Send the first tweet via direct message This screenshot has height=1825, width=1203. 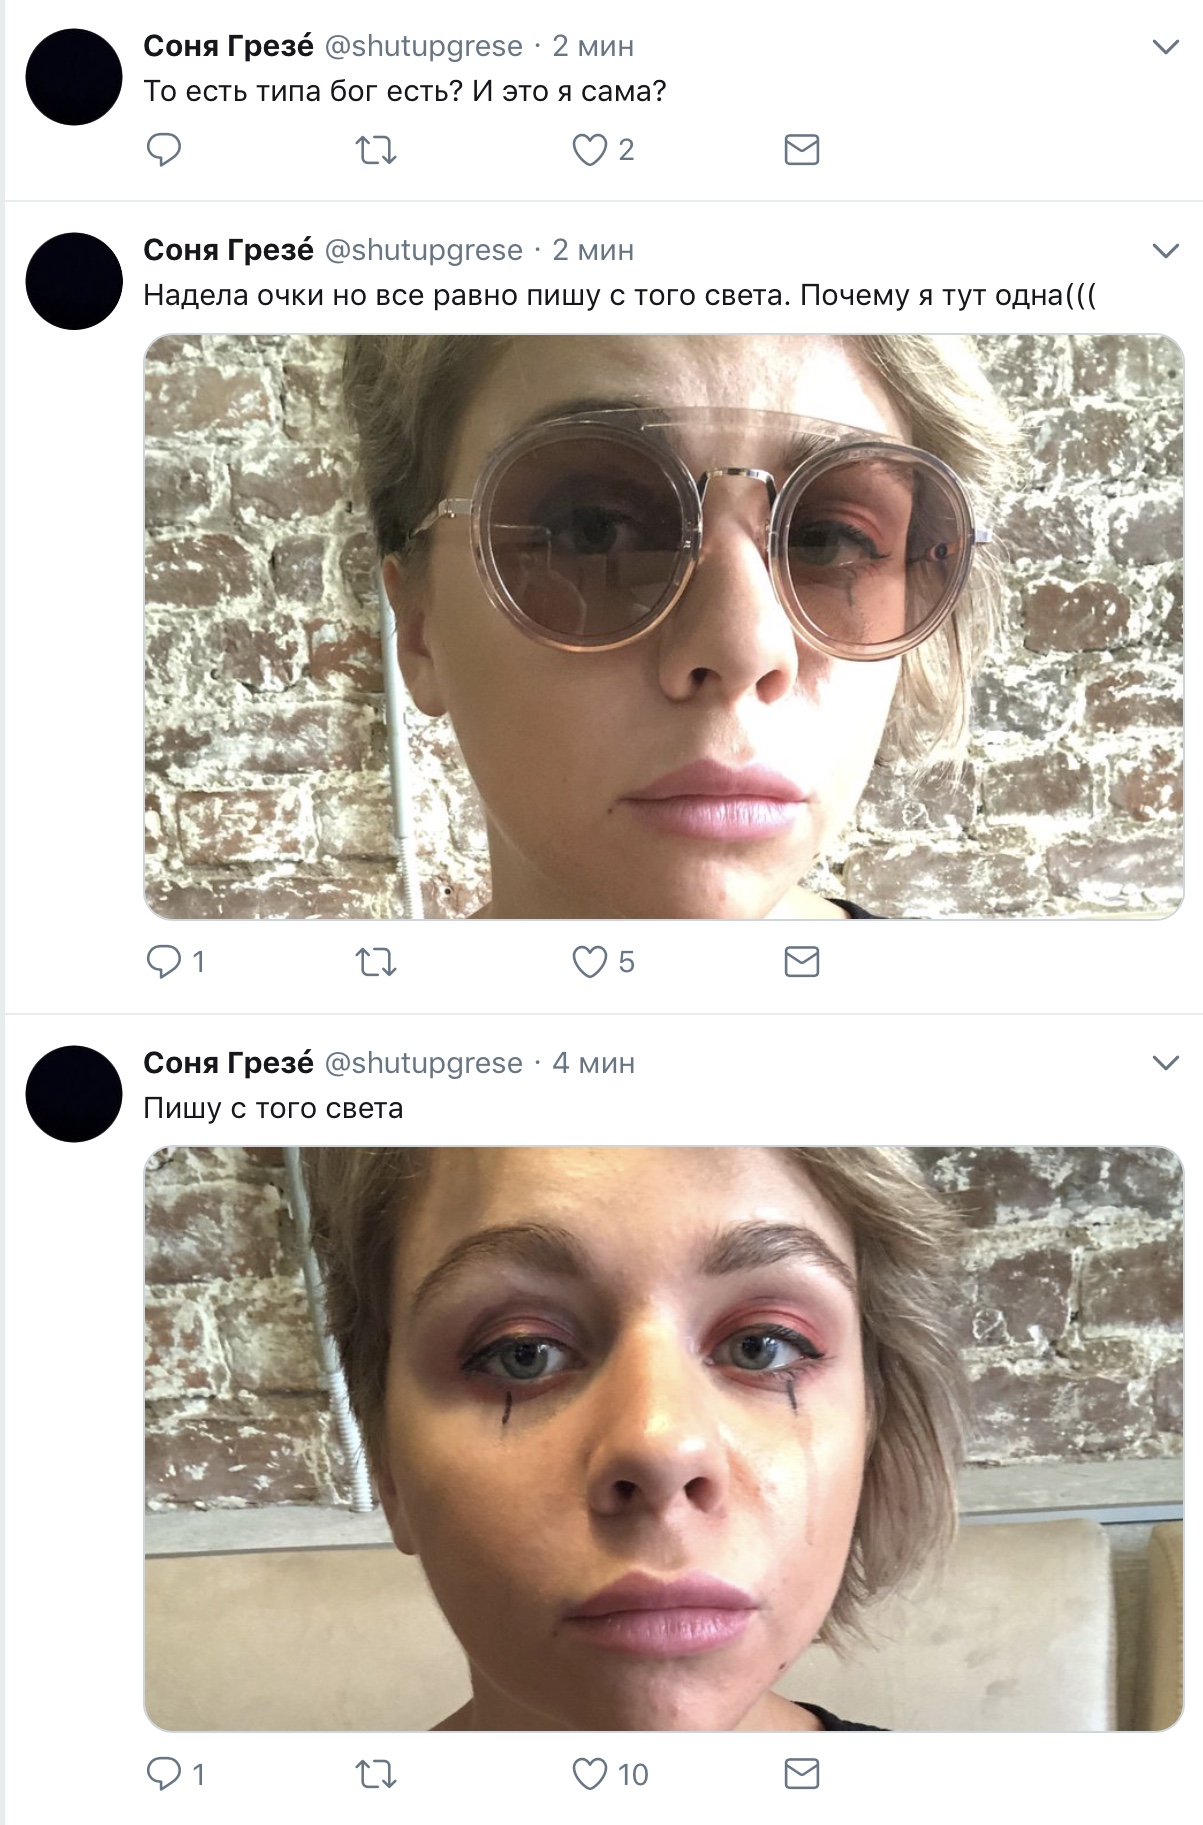point(801,150)
